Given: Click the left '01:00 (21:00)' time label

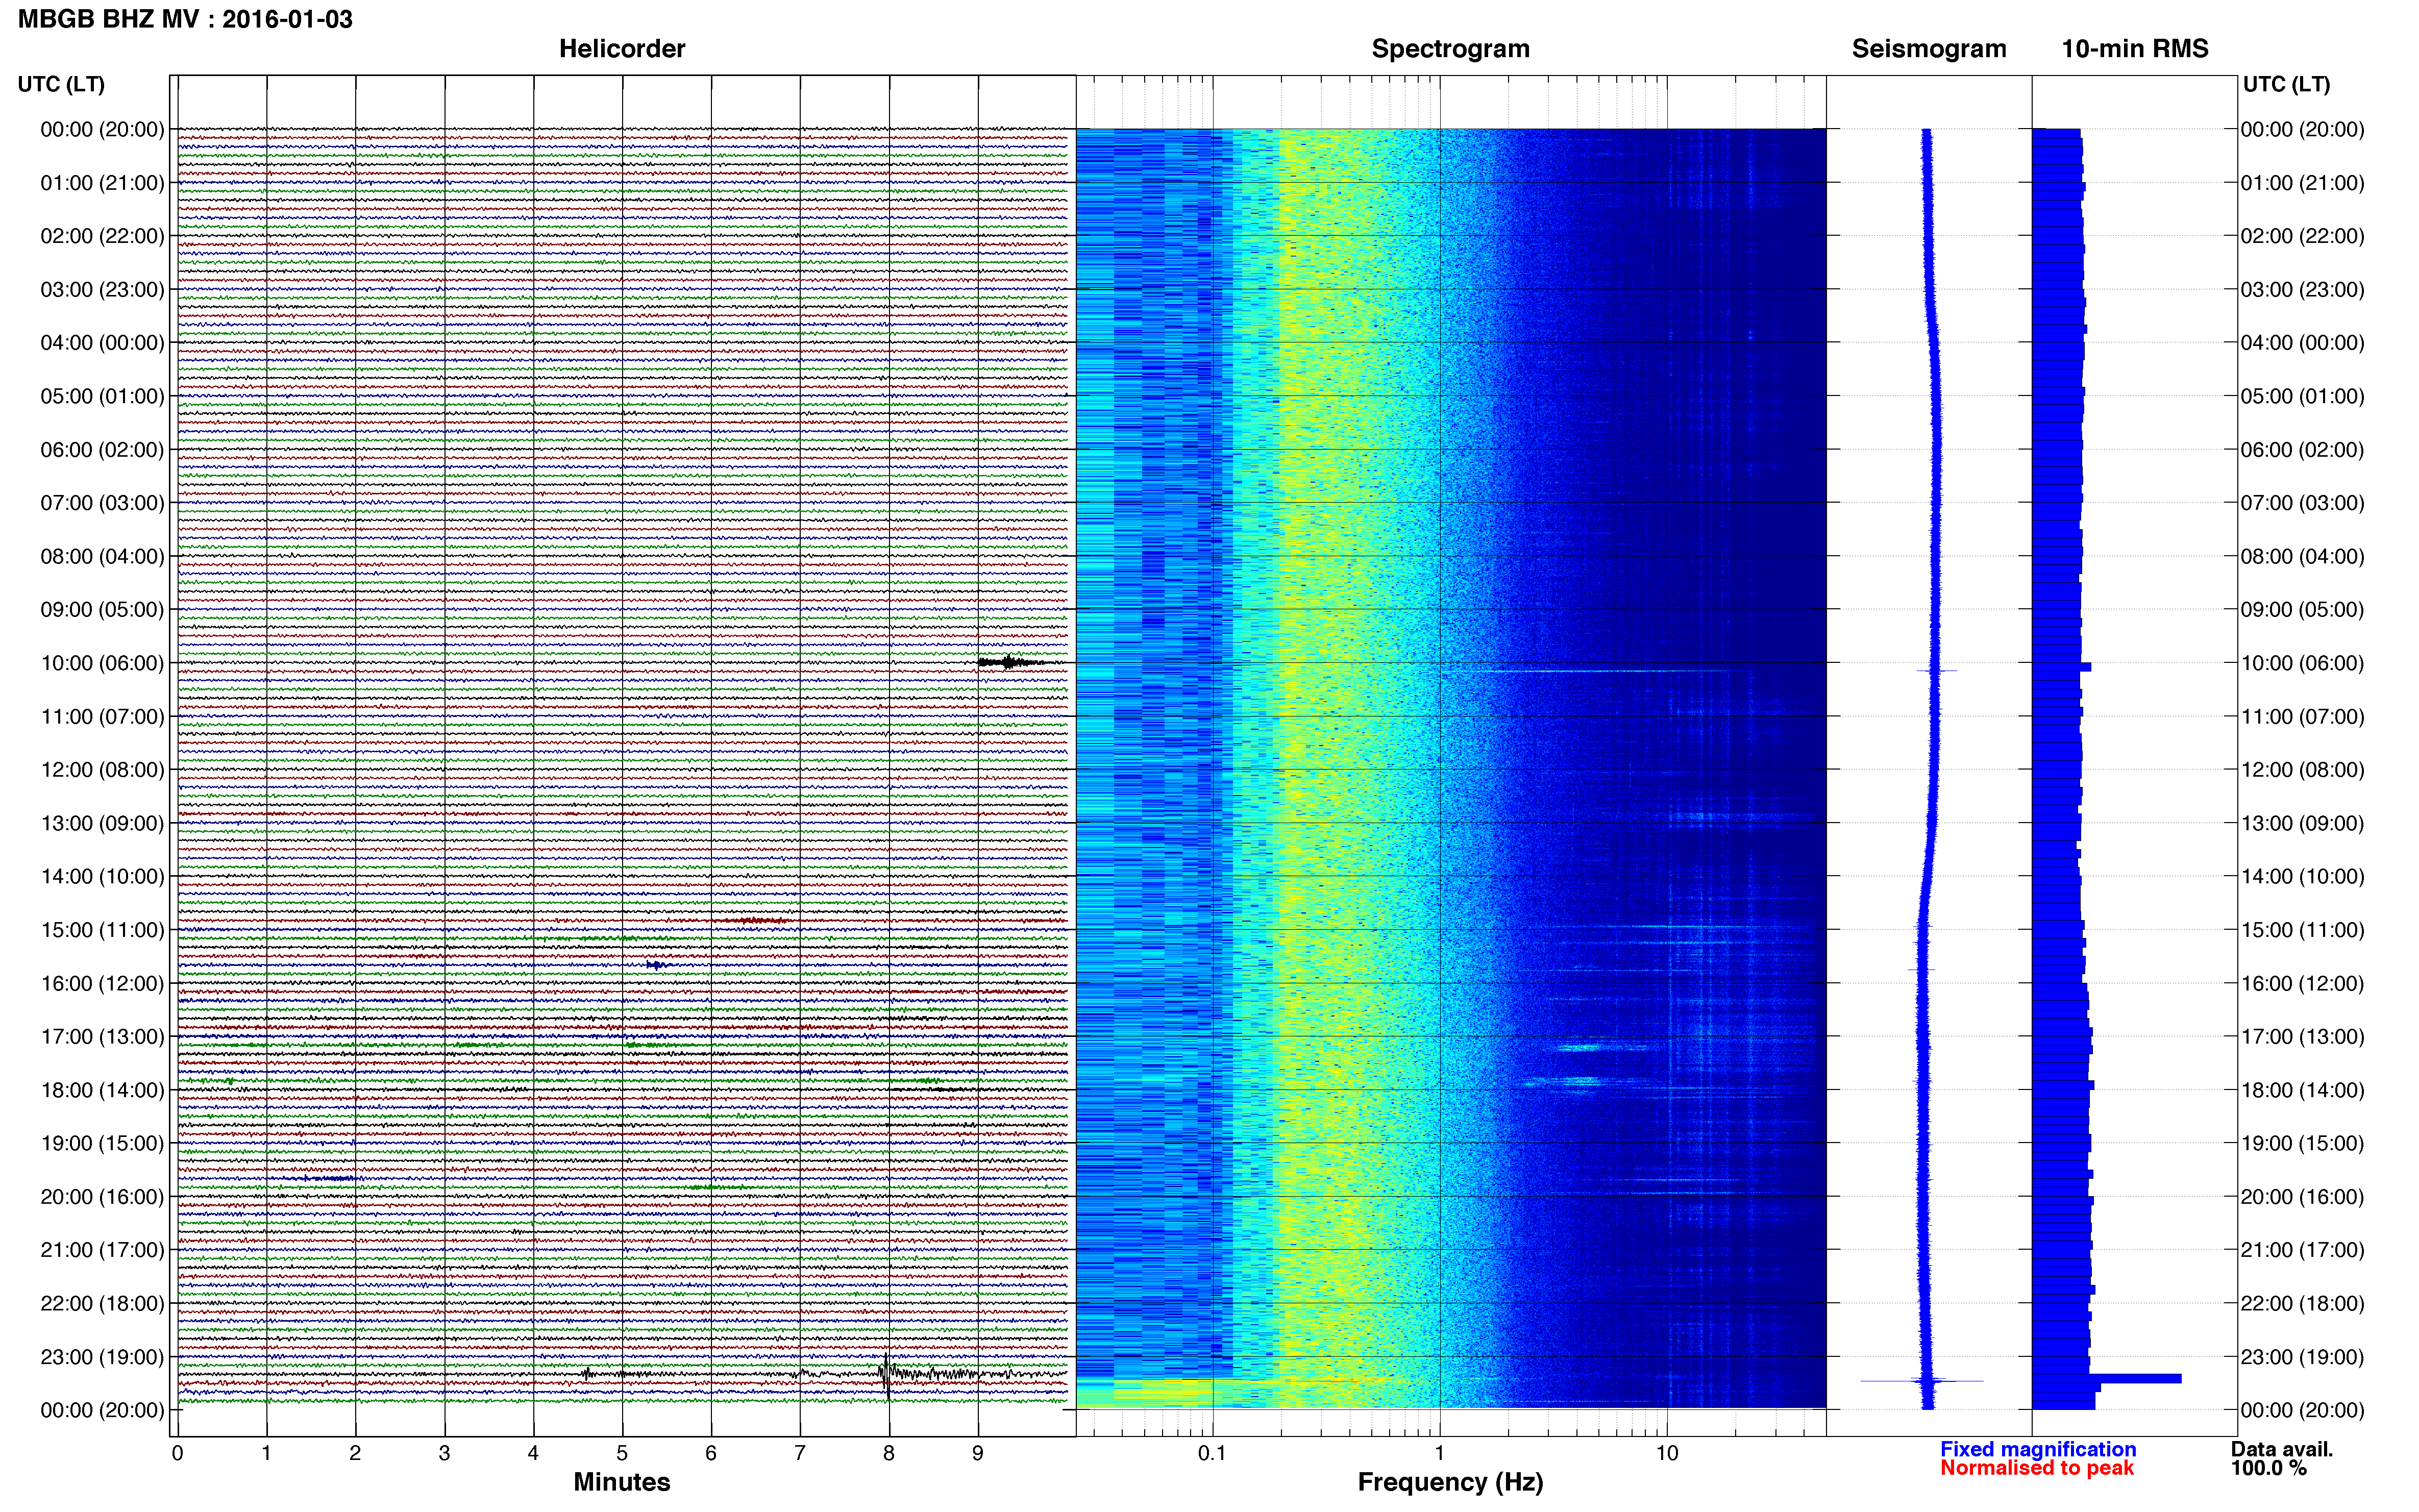Looking at the screenshot, I should (x=102, y=183).
